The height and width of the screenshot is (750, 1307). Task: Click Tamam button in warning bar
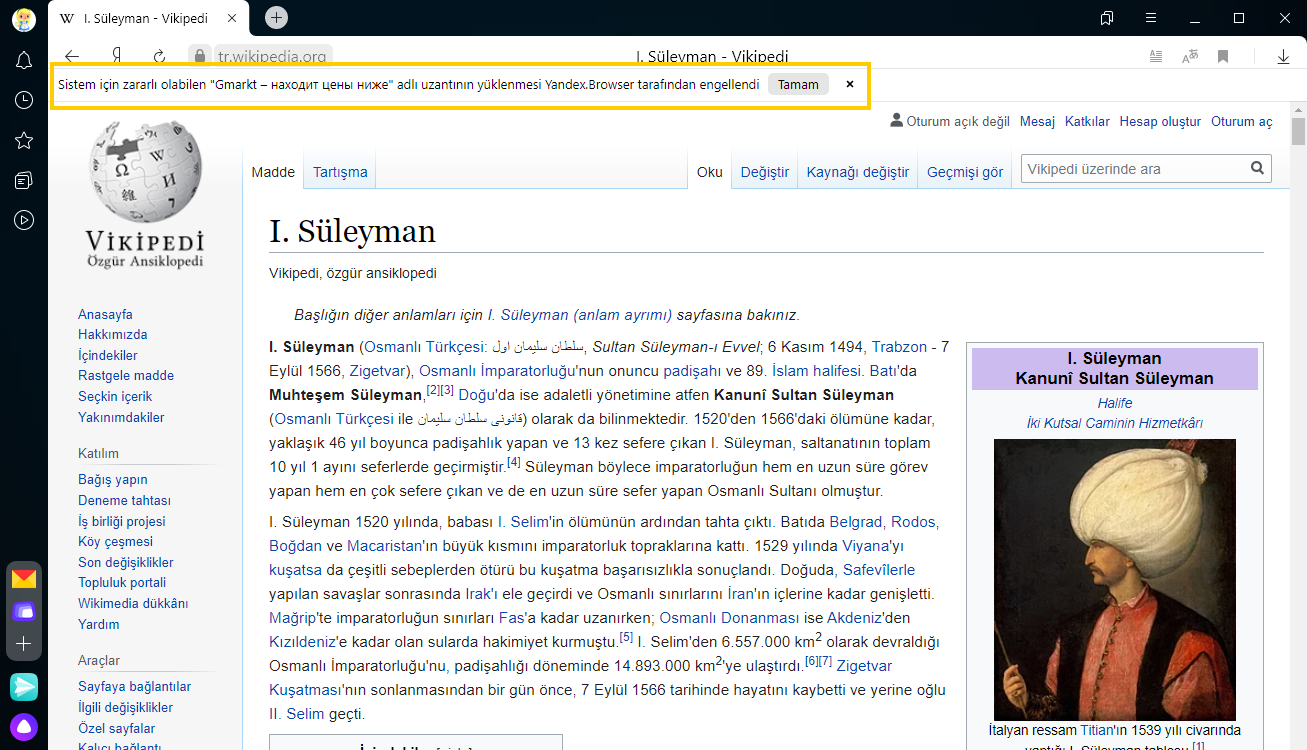pos(798,85)
